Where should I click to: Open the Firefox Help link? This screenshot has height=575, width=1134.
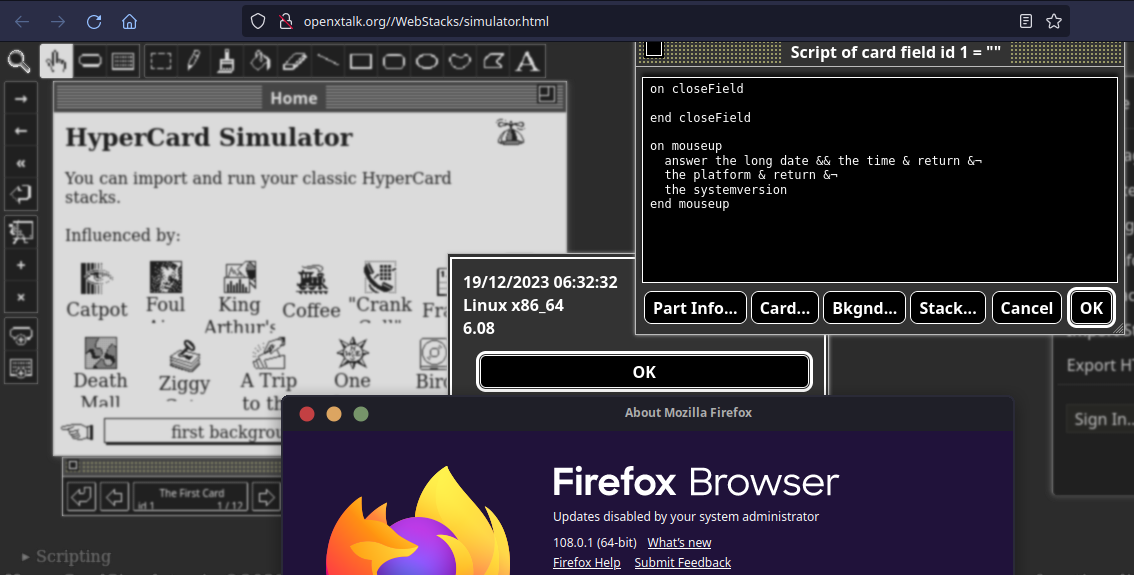587,563
